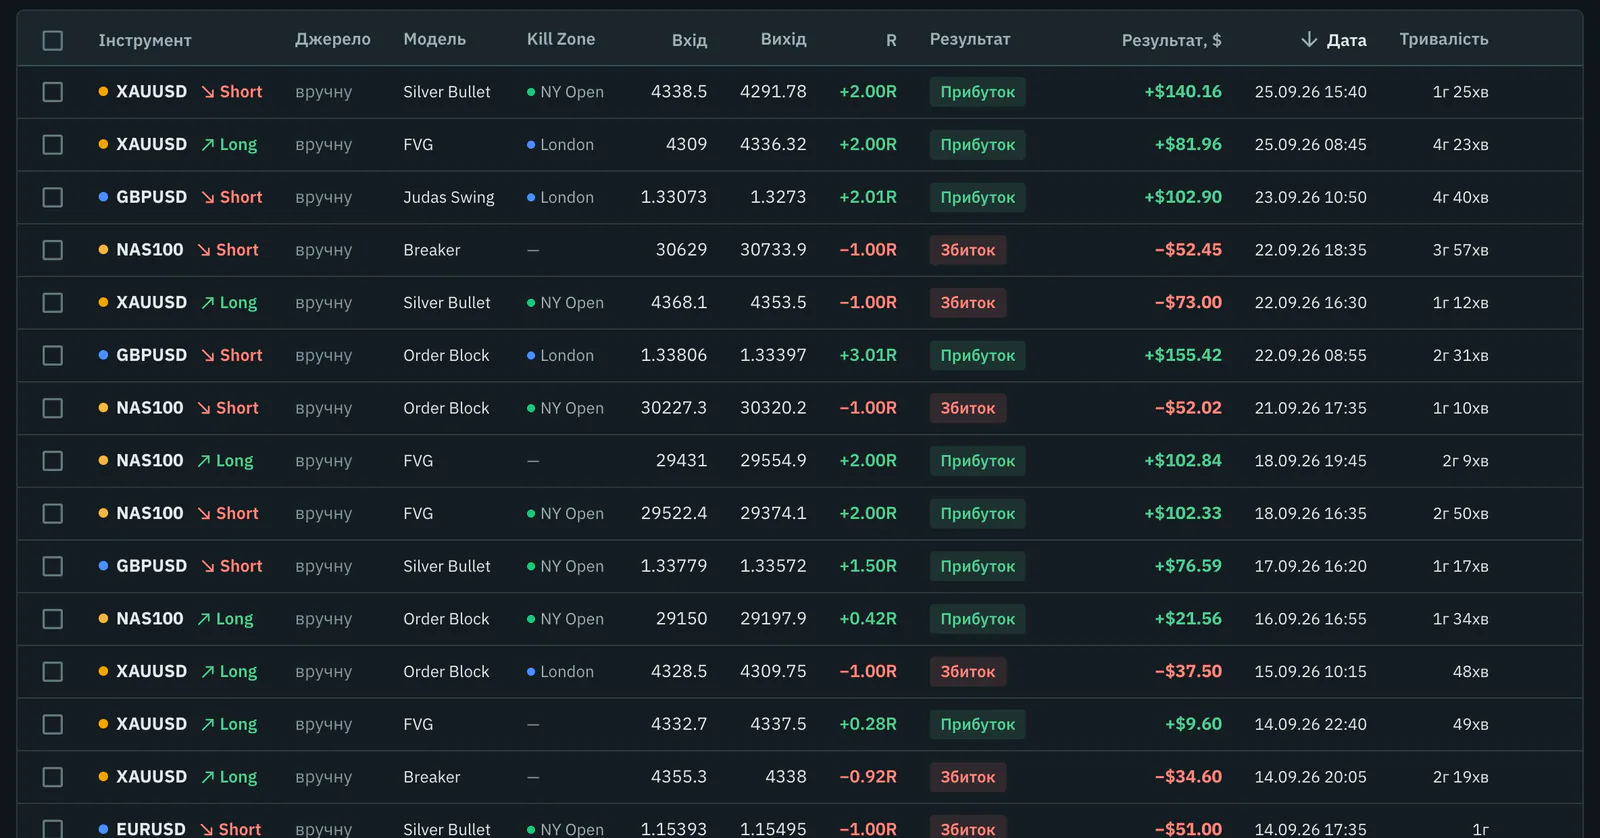Mark the checkbox for the 18.09.26 19:45 NAS100 trade
The image size is (1600, 838).
coord(53,461)
